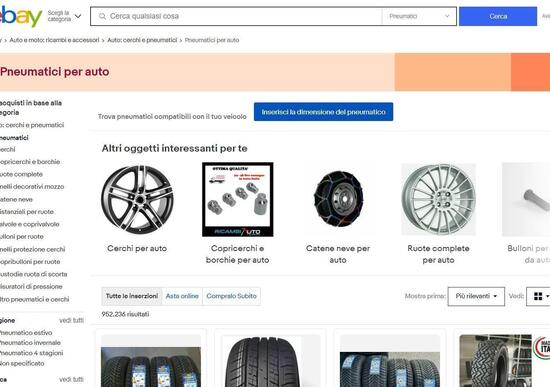This screenshot has width=550, height=387.
Task: Open fourth listing off-road tire image
Action: click(505, 361)
